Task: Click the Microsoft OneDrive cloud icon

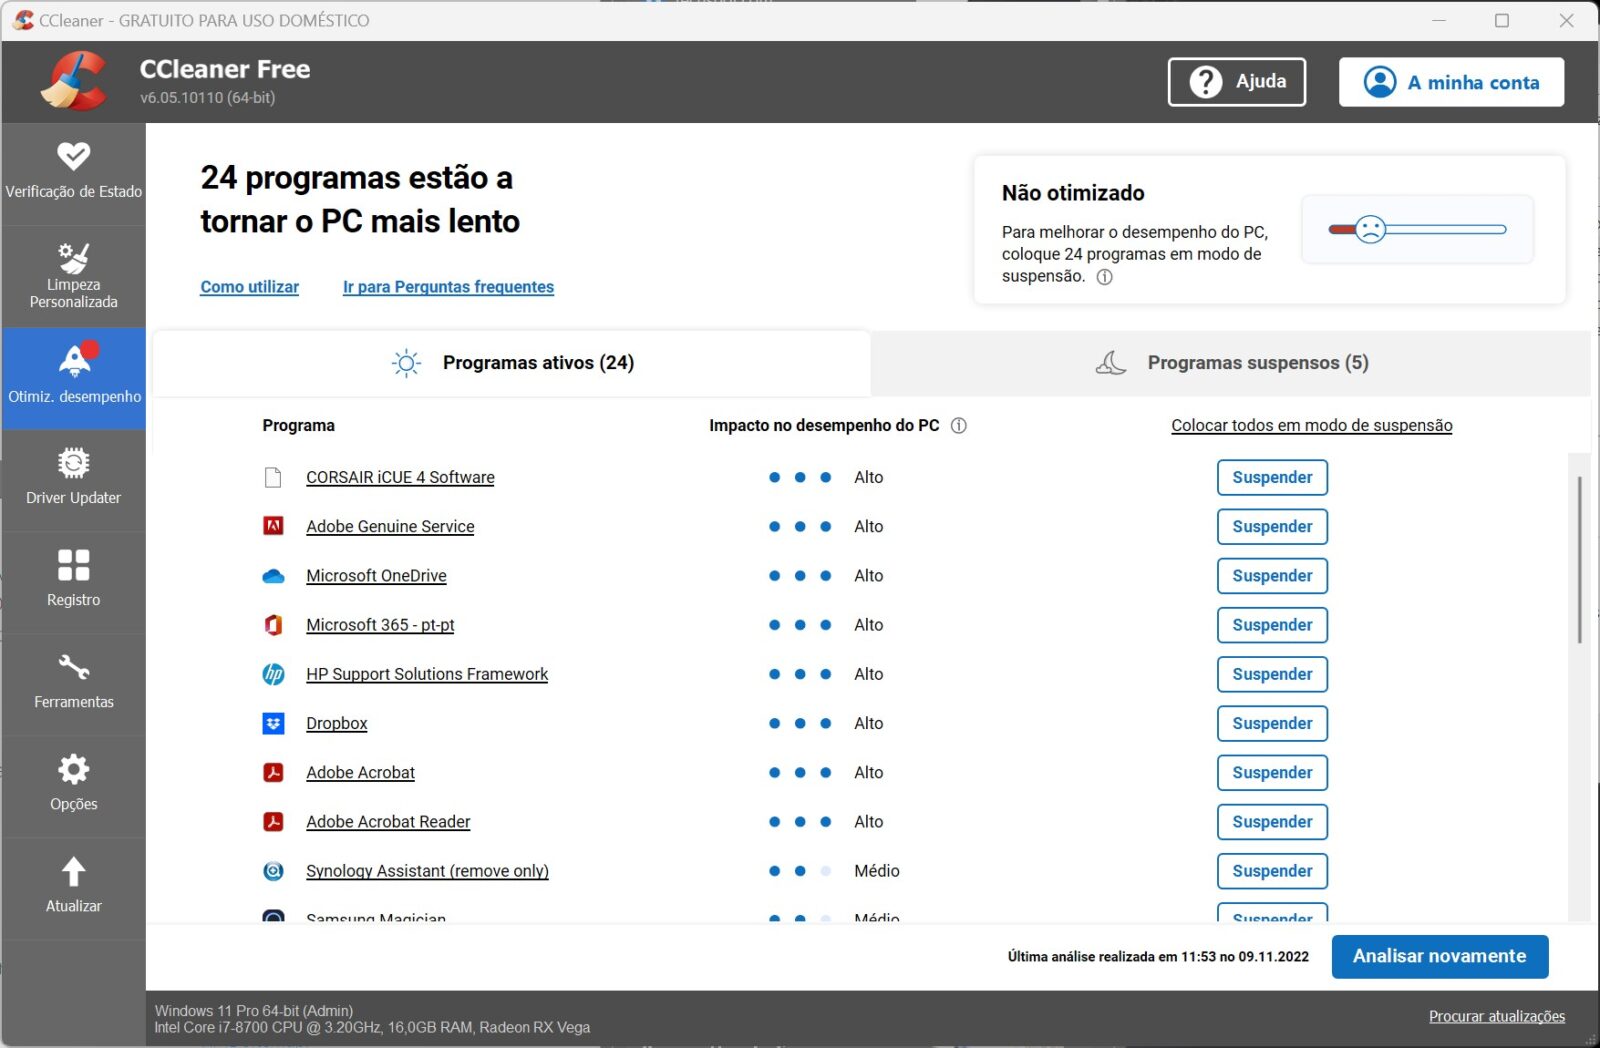Action: 273,575
